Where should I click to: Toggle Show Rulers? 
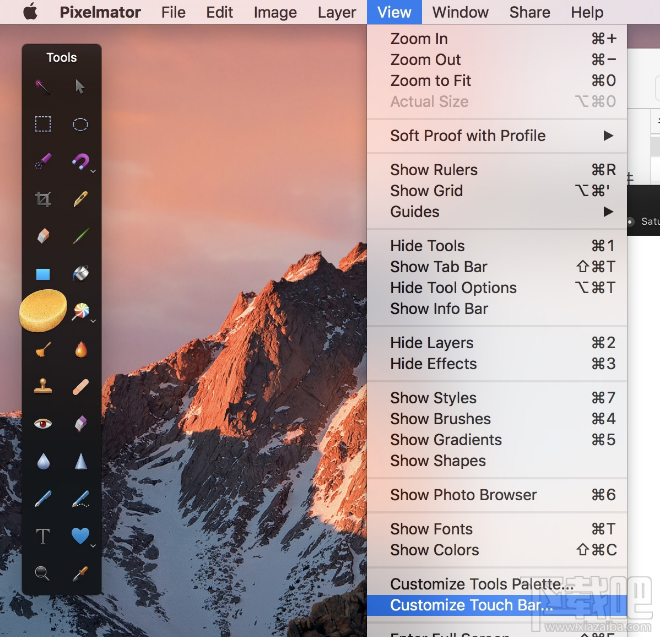click(497, 170)
